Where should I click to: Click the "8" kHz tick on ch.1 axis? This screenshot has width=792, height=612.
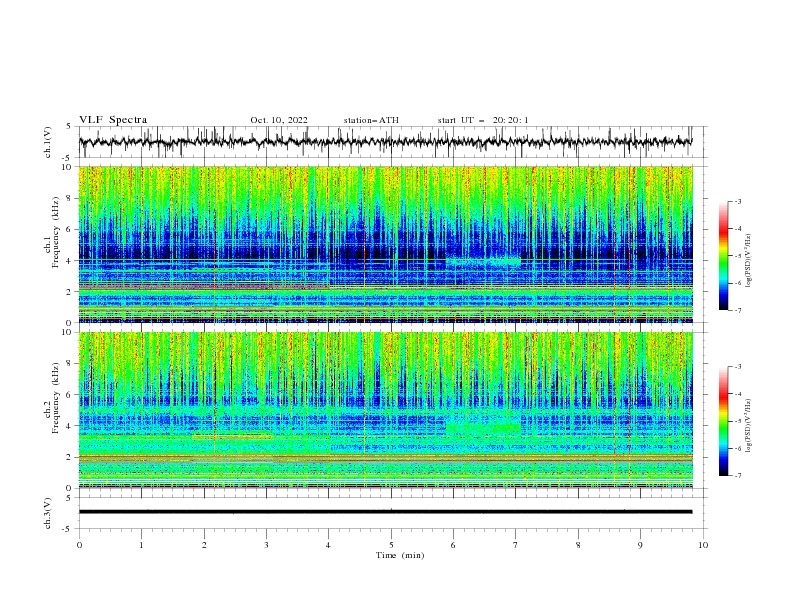click(x=71, y=198)
